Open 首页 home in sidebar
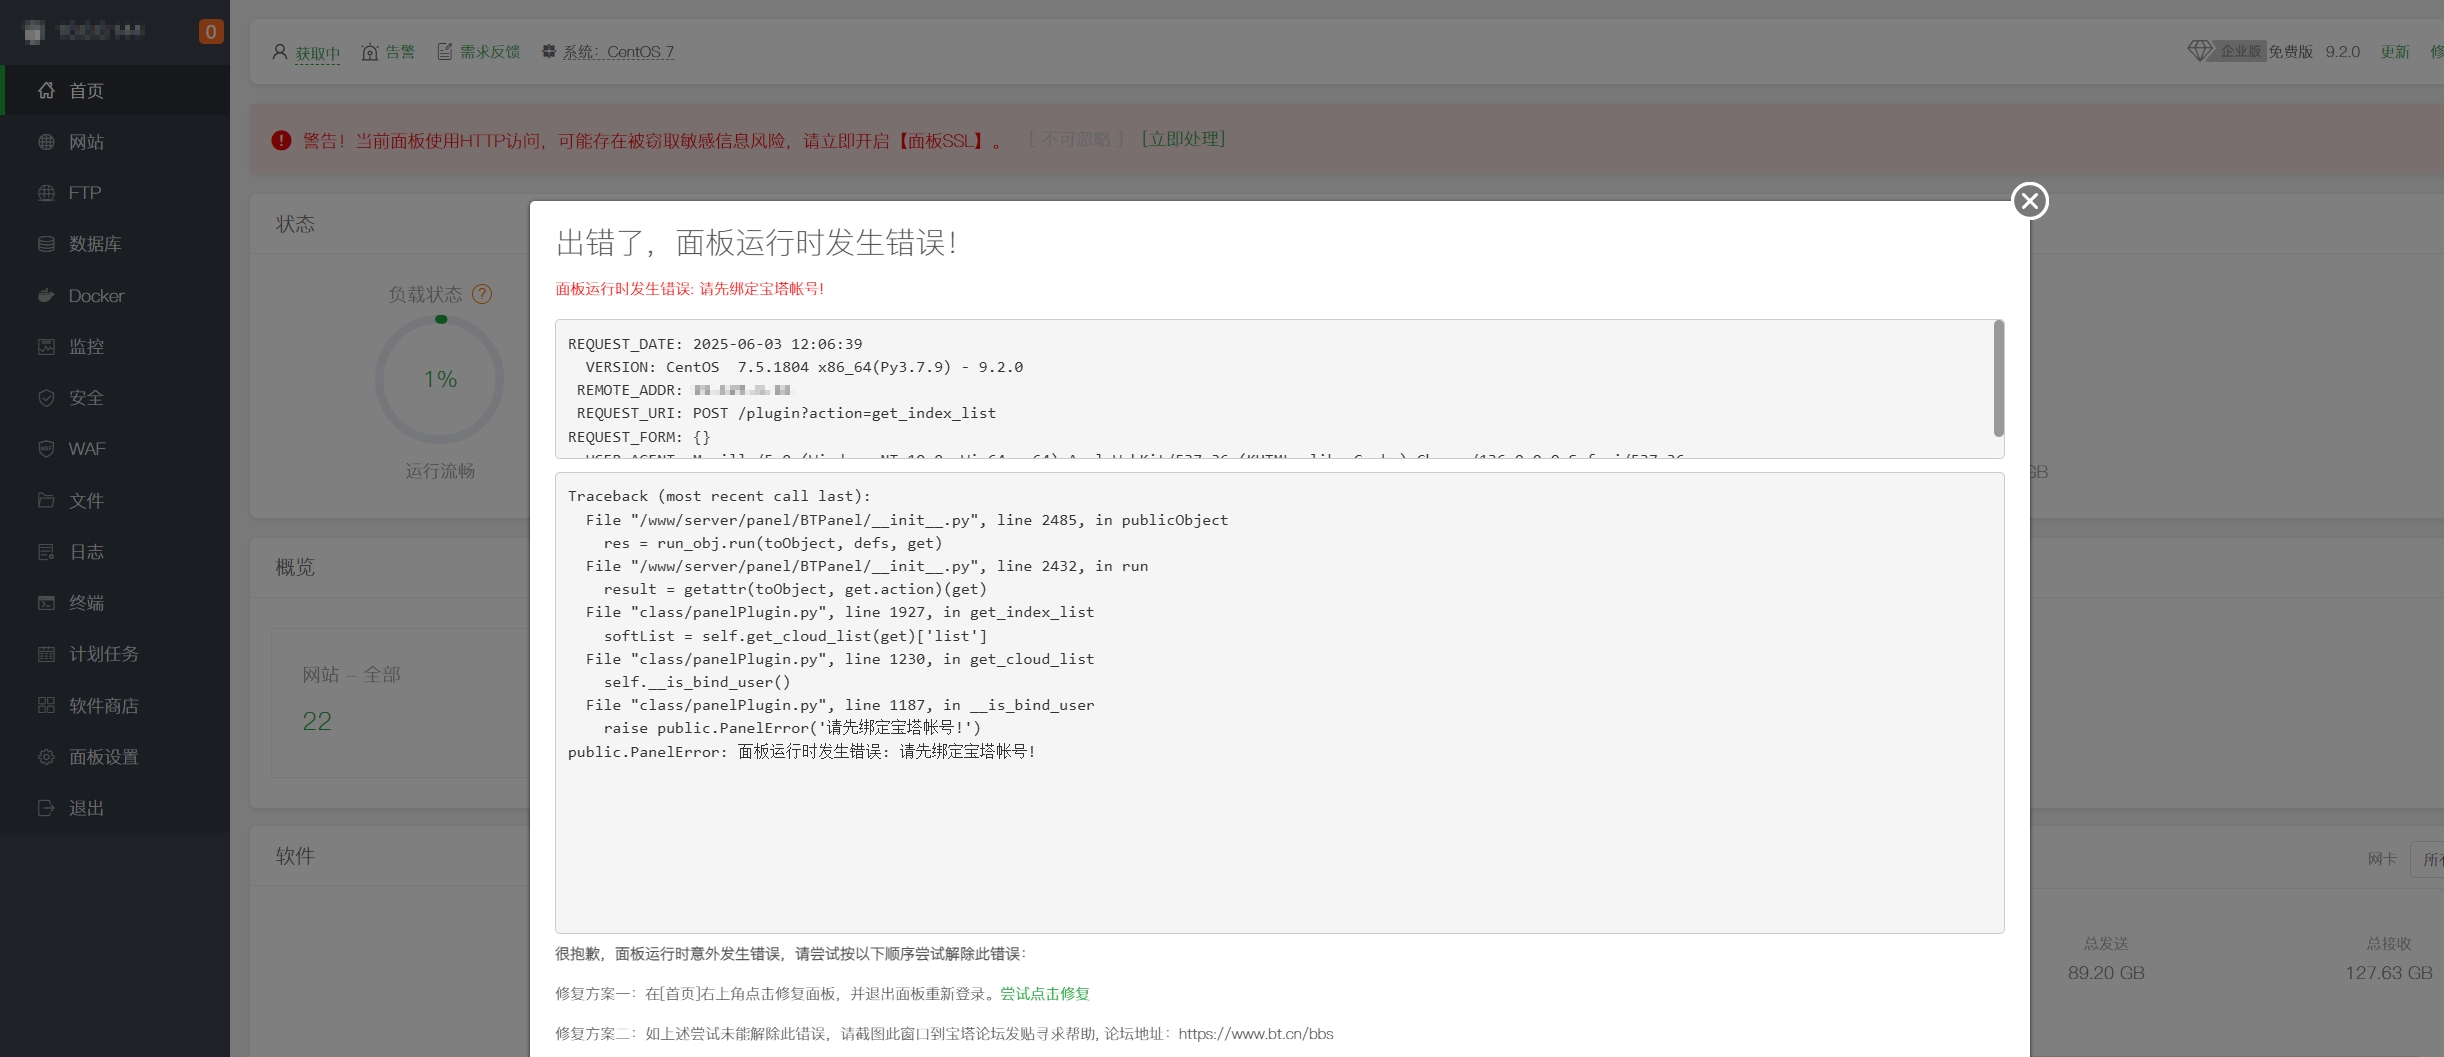 [115, 90]
